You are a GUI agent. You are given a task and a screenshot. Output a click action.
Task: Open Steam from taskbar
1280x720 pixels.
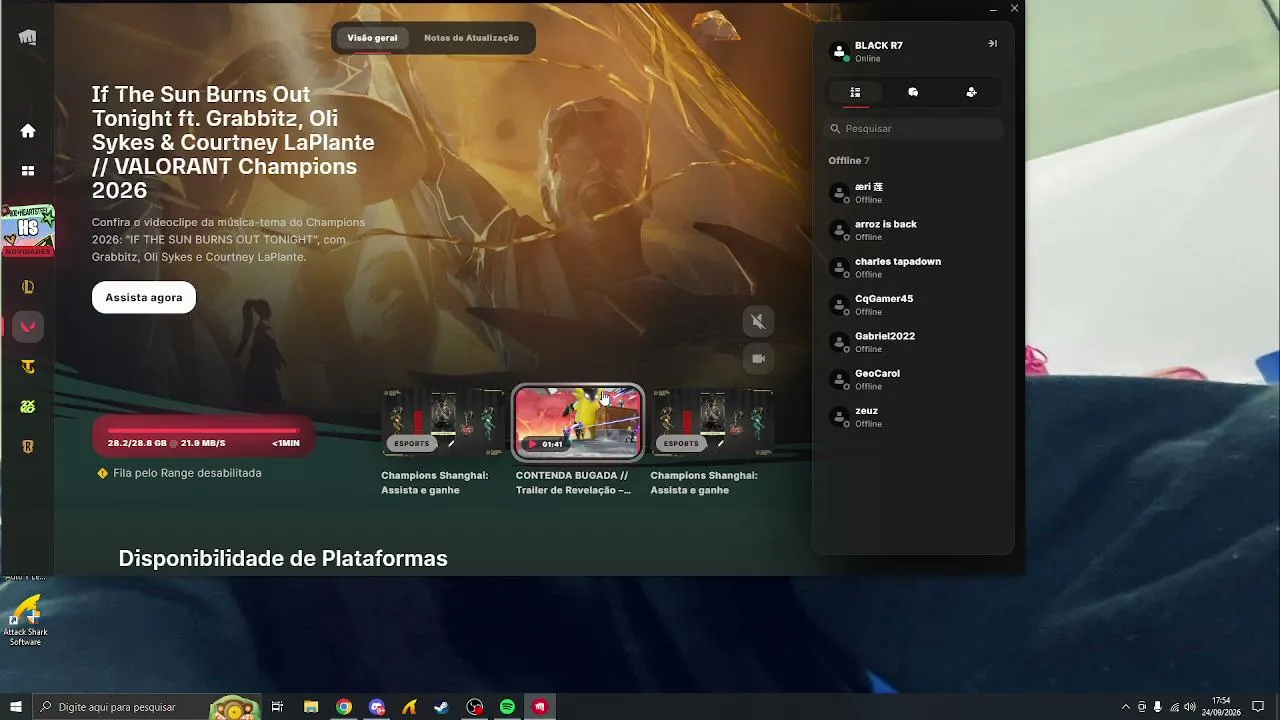point(441,707)
